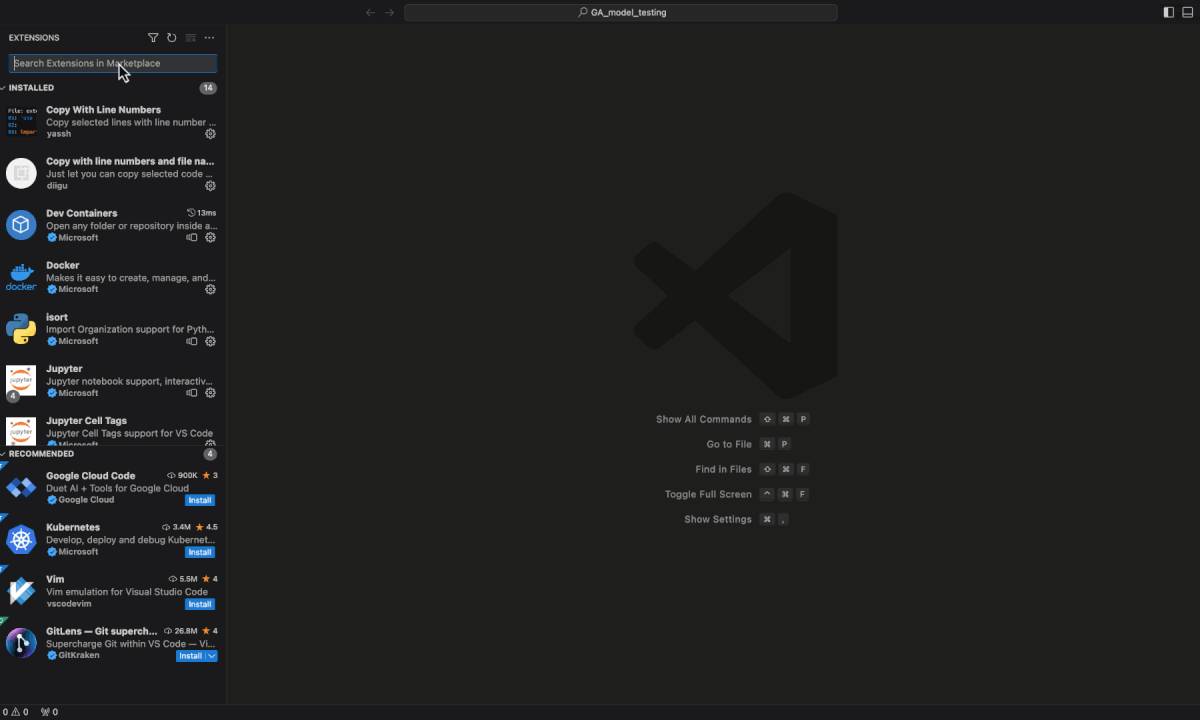Click GitLens download count 26.8M
This screenshot has width=1200, height=720.
tap(180, 631)
